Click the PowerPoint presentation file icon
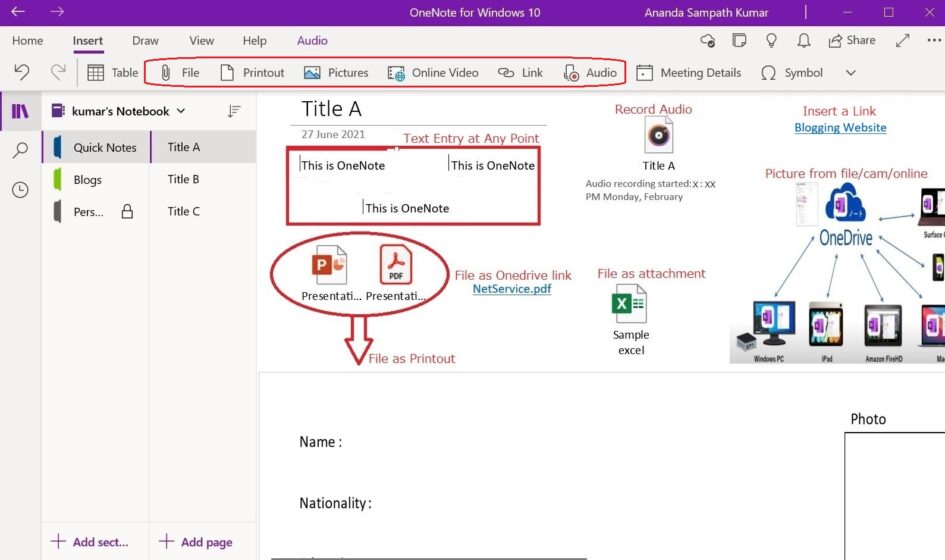 329,265
